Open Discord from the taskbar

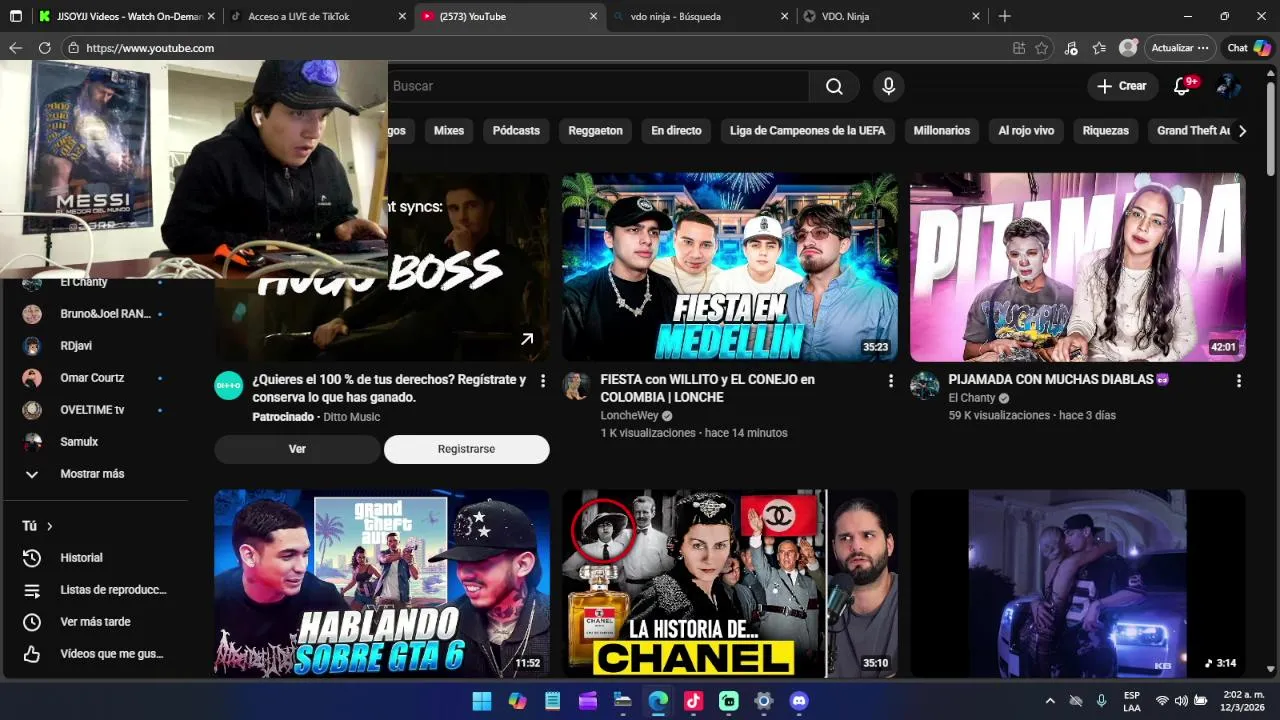pyautogui.click(x=799, y=701)
